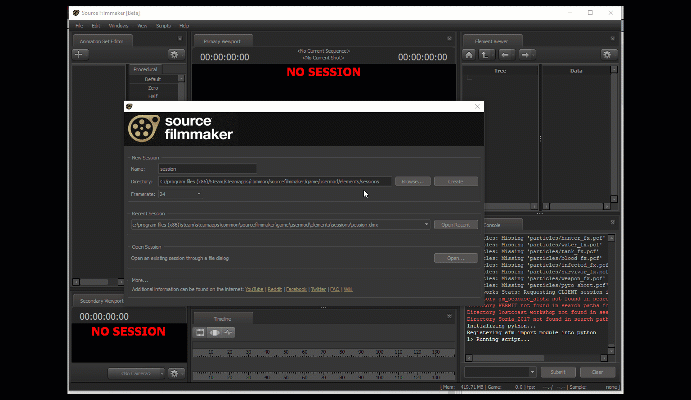Select the Primary Viewport tab

pos(223,41)
